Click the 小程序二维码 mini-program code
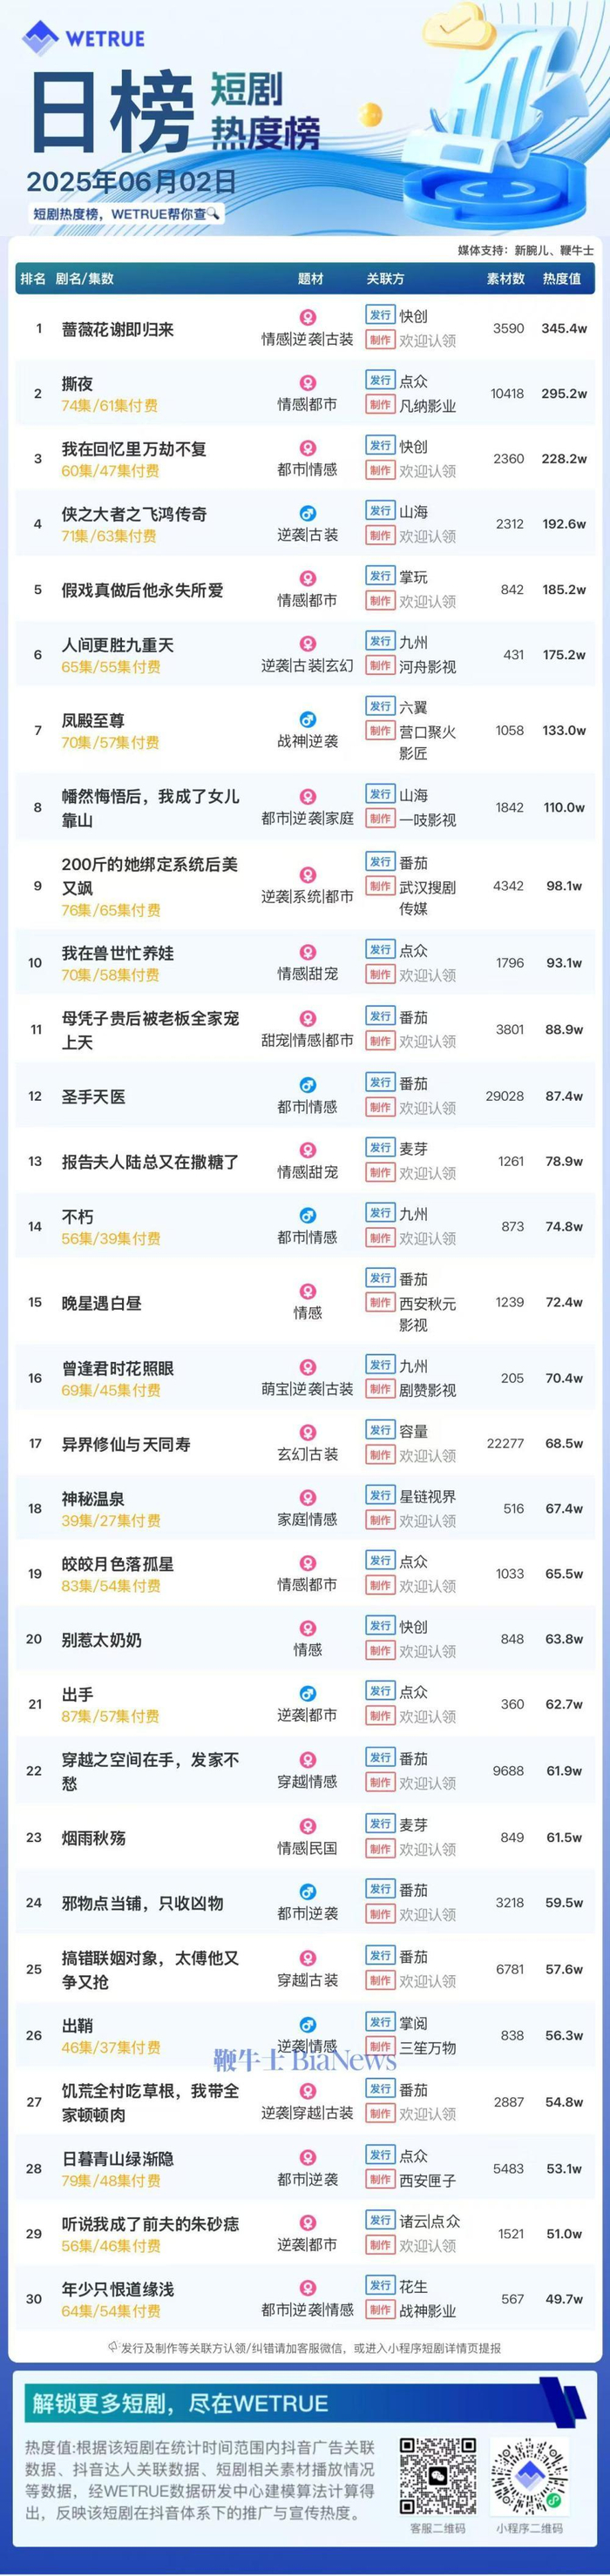This screenshot has width=610, height=2576. pos(529,2475)
